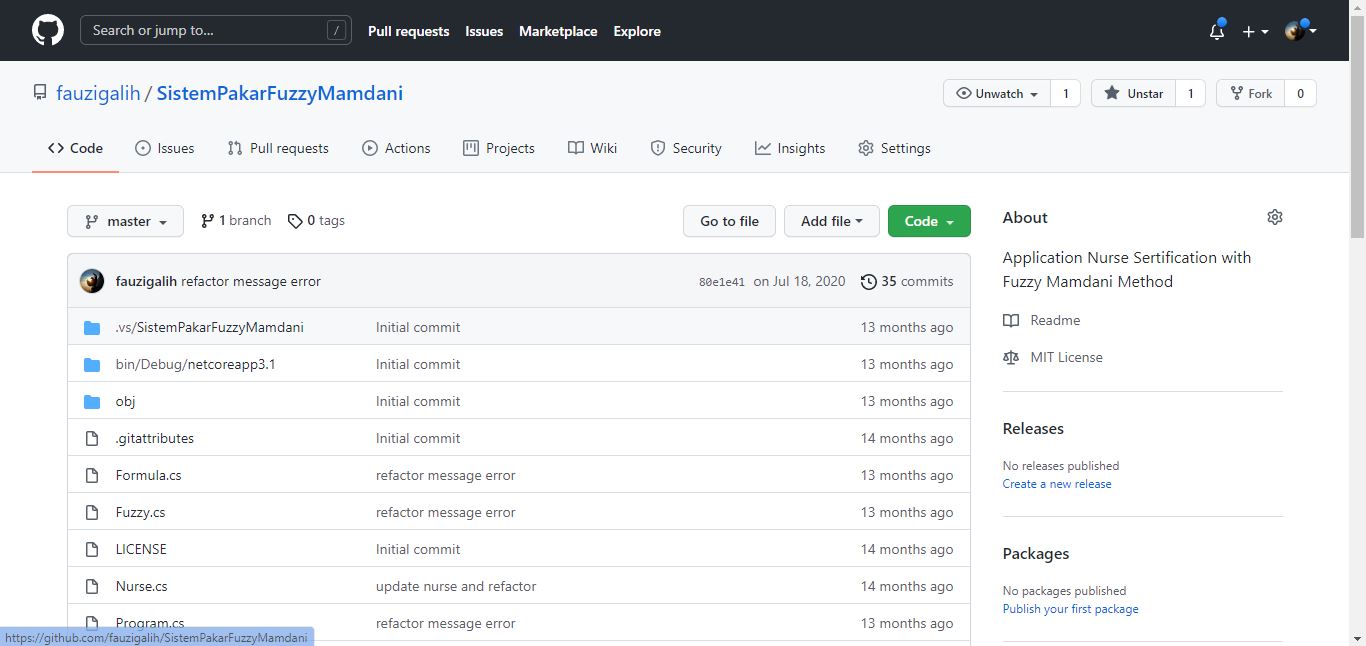Switch to the Security tab
The image size is (1366, 646).
coord(686,148)
